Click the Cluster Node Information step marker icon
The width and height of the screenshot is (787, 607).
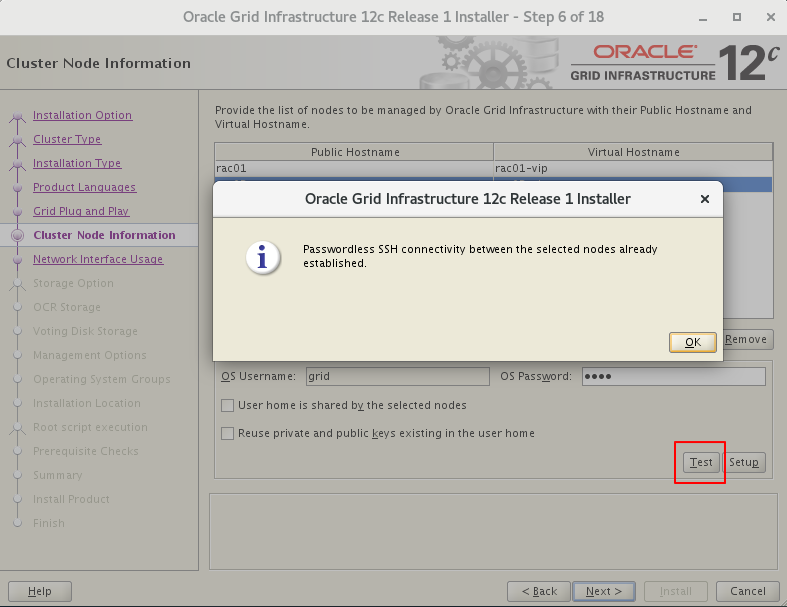pyautogui.click(x=18, y=235)
